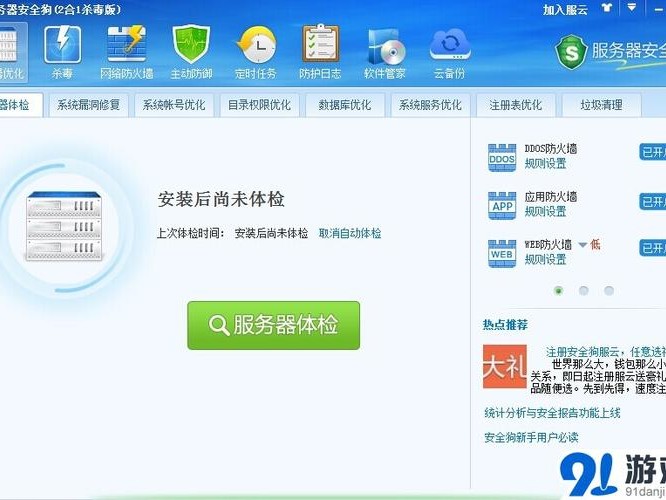Click the APP firewall icon
Screen dimensions: 666x500
(502, 206)
